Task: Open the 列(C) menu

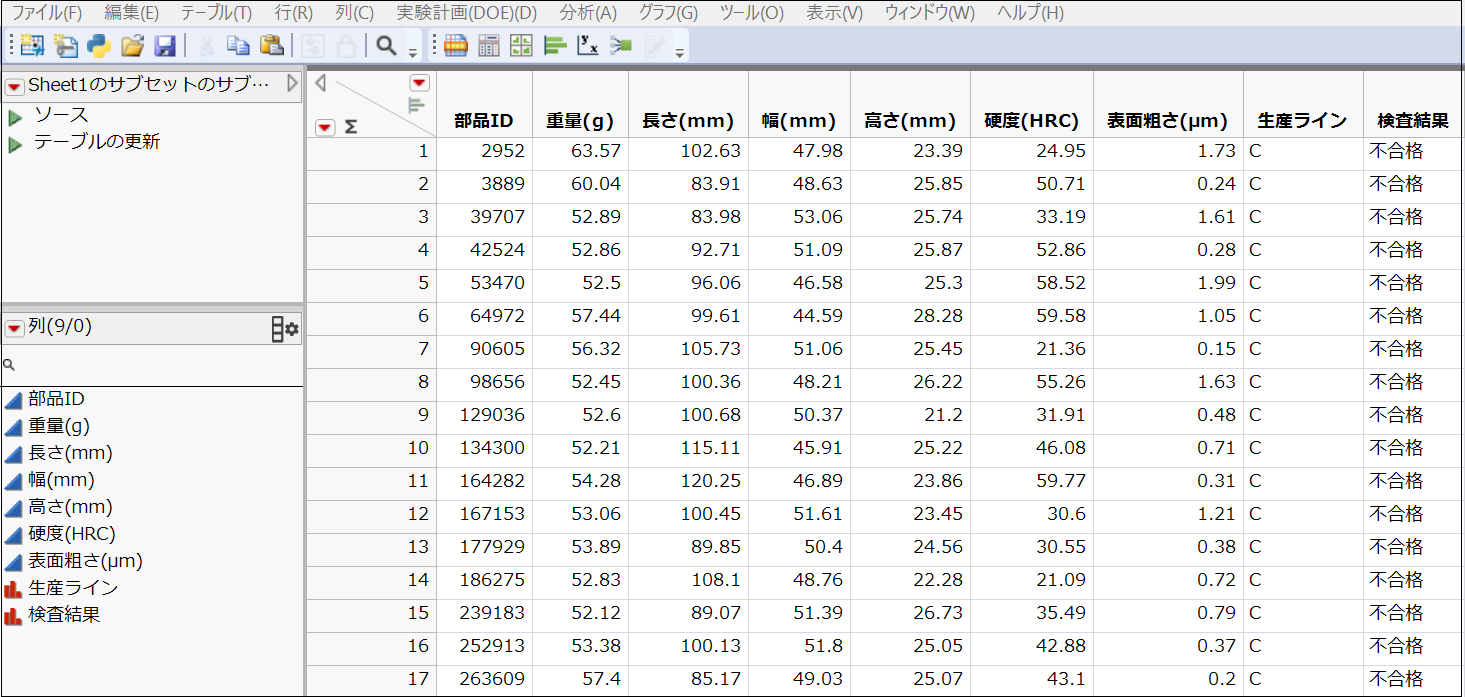Action: (x=354, y=13)
